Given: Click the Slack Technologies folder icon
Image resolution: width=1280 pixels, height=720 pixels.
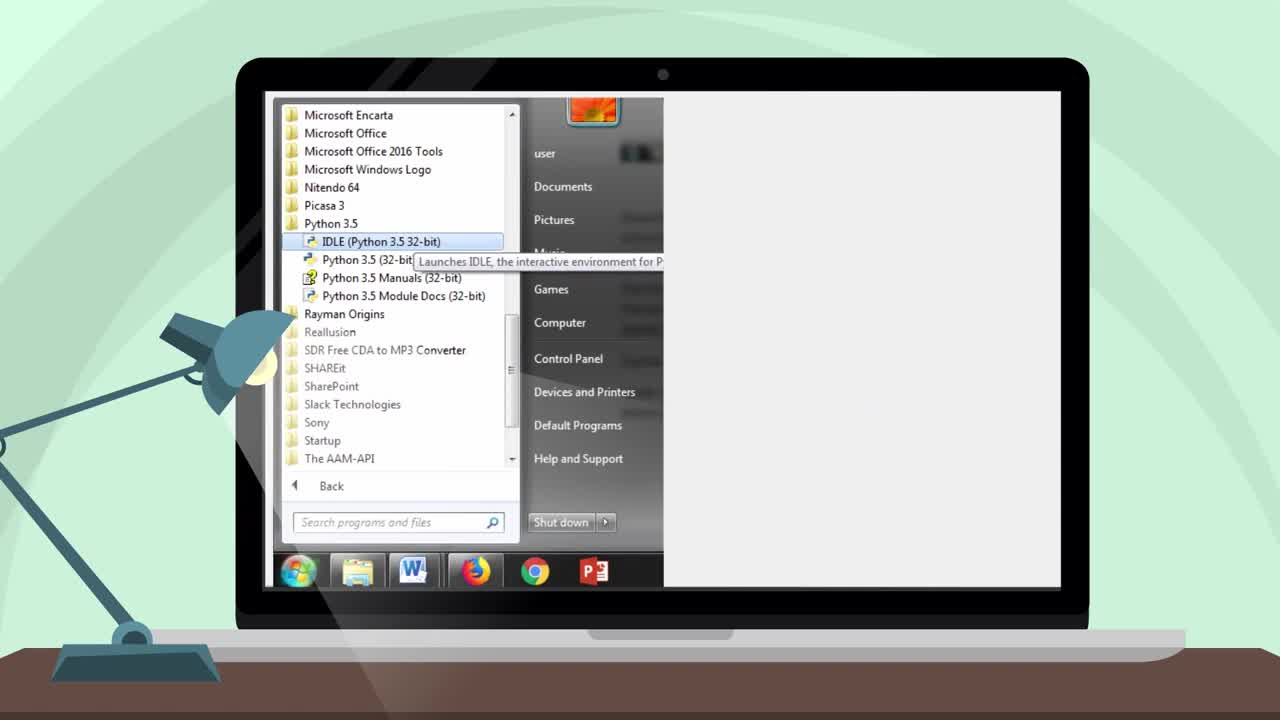Looking at the screenshot, I should click(292, 404).
